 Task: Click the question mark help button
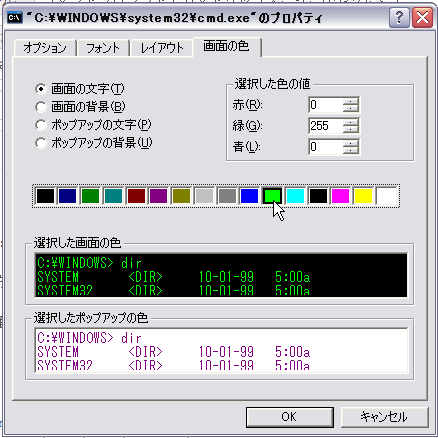399,17
